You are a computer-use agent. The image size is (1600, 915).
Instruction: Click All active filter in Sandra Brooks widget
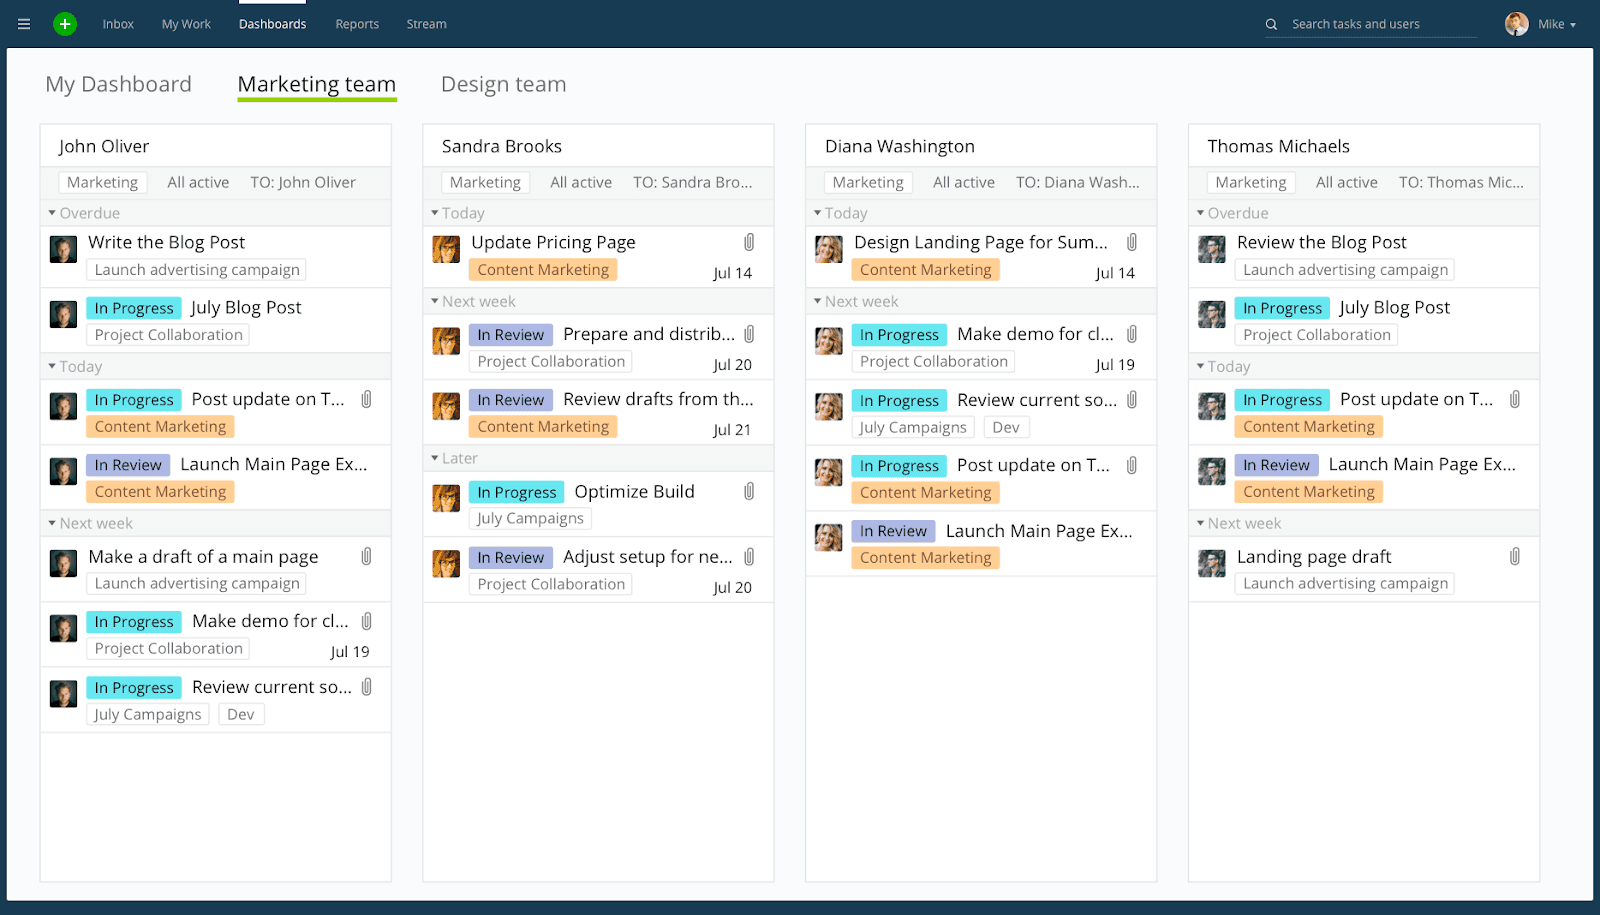coord(581,182)
